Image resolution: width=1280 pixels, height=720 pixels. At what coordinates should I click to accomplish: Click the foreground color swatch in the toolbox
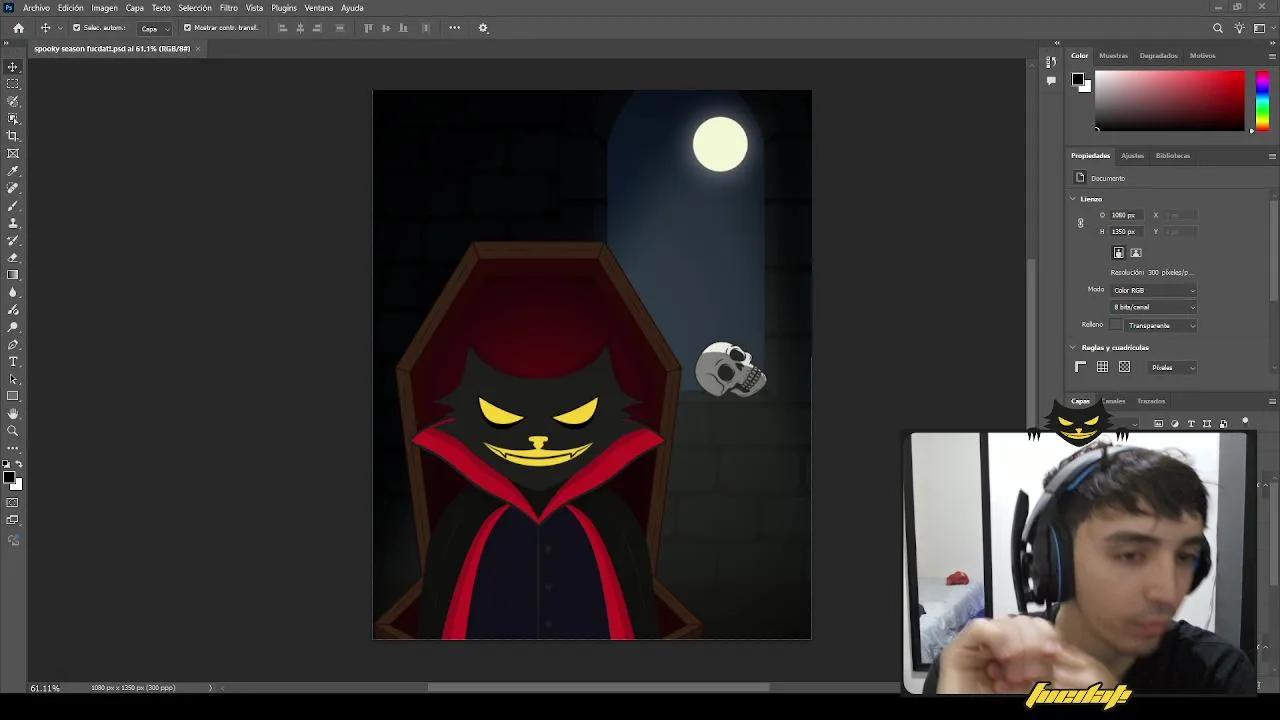(10, 478)
